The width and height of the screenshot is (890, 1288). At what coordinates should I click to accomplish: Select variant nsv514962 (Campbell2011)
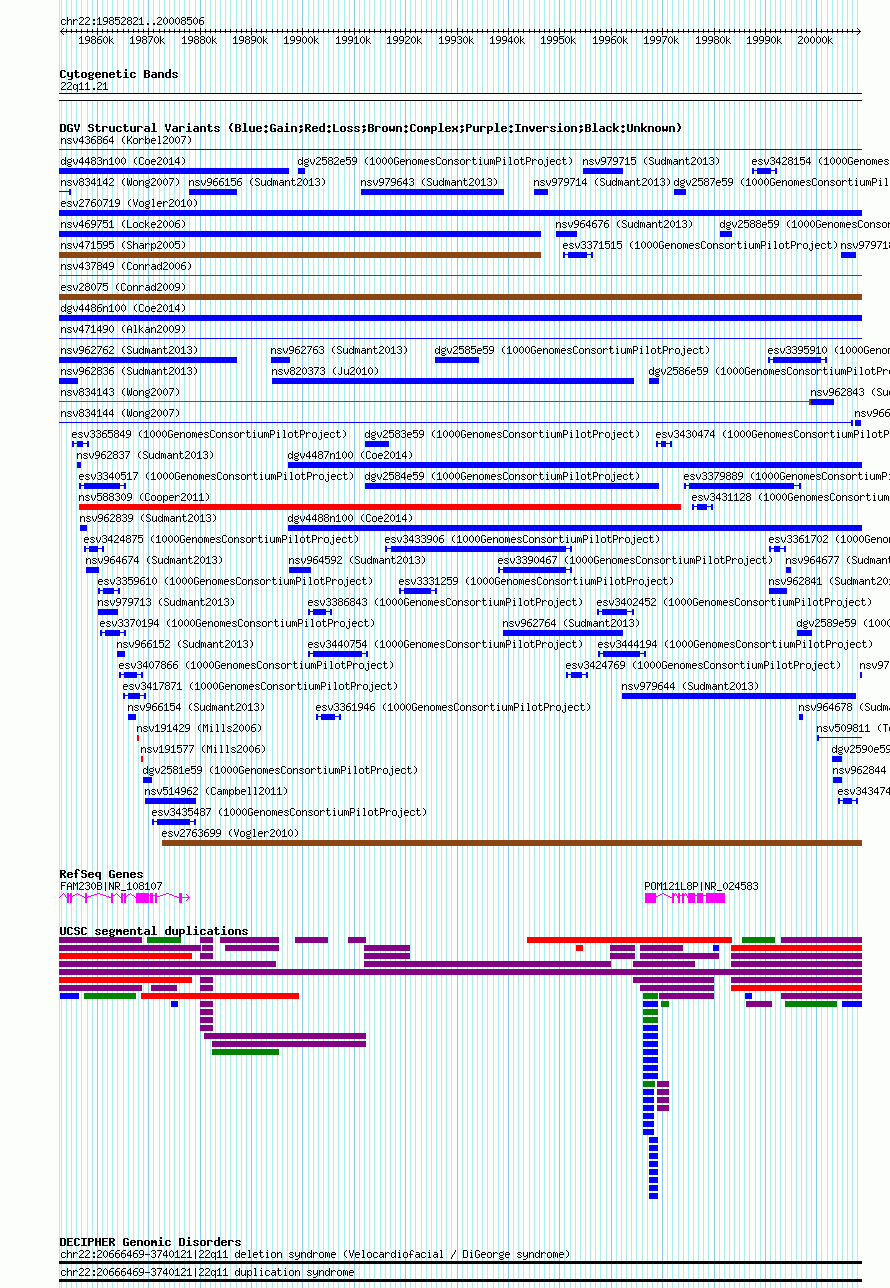pos(216,791)
